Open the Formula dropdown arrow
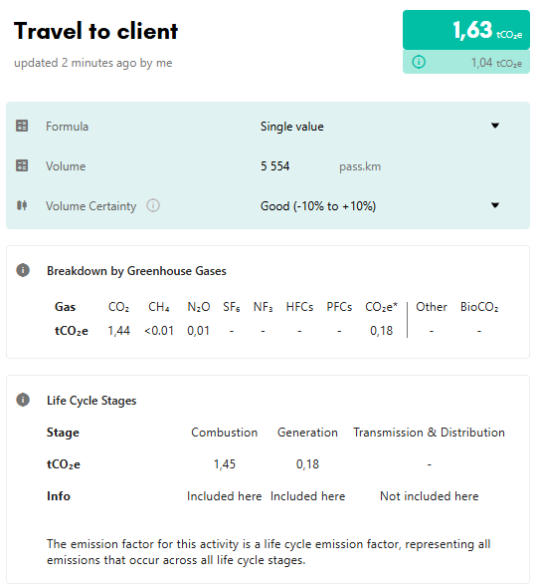The height and width of the screenshot is (587, 535). (495, 125)
